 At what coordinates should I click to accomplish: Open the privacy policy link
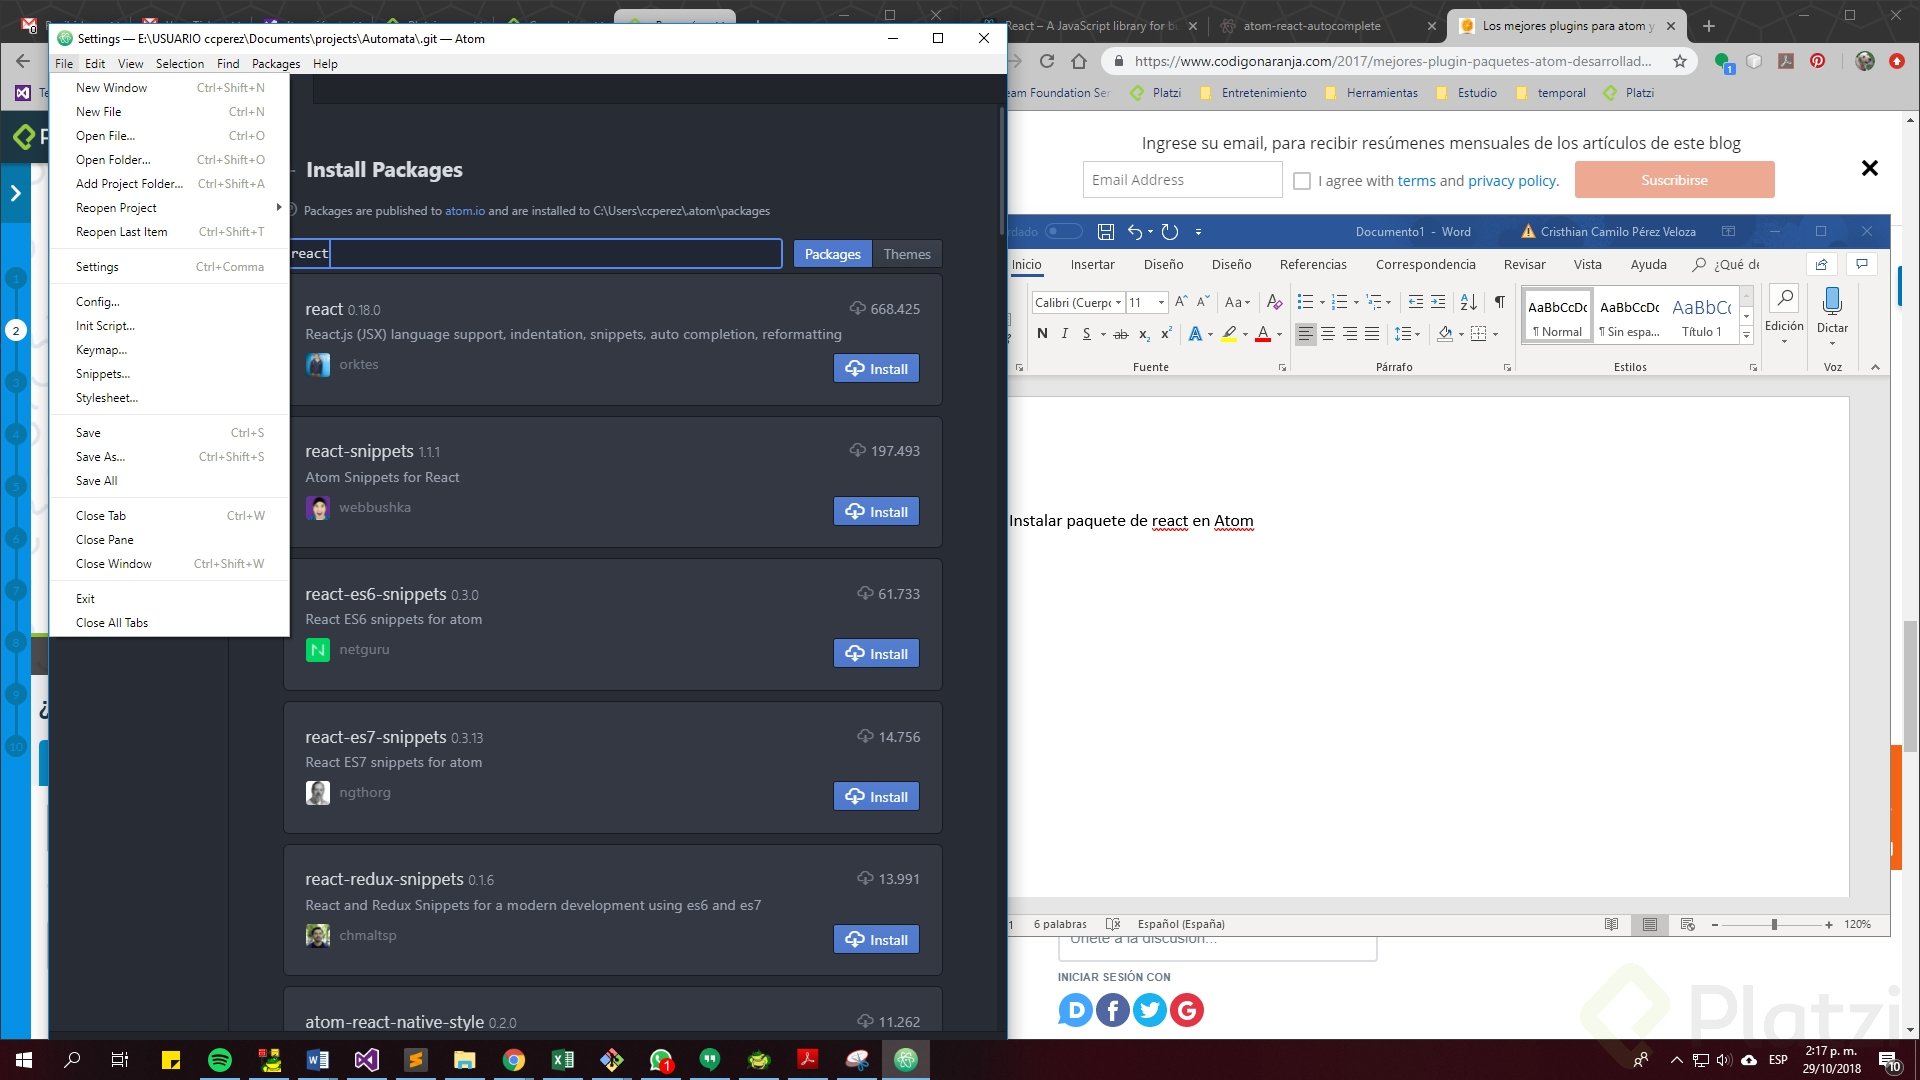click(x=1512, y=181)
